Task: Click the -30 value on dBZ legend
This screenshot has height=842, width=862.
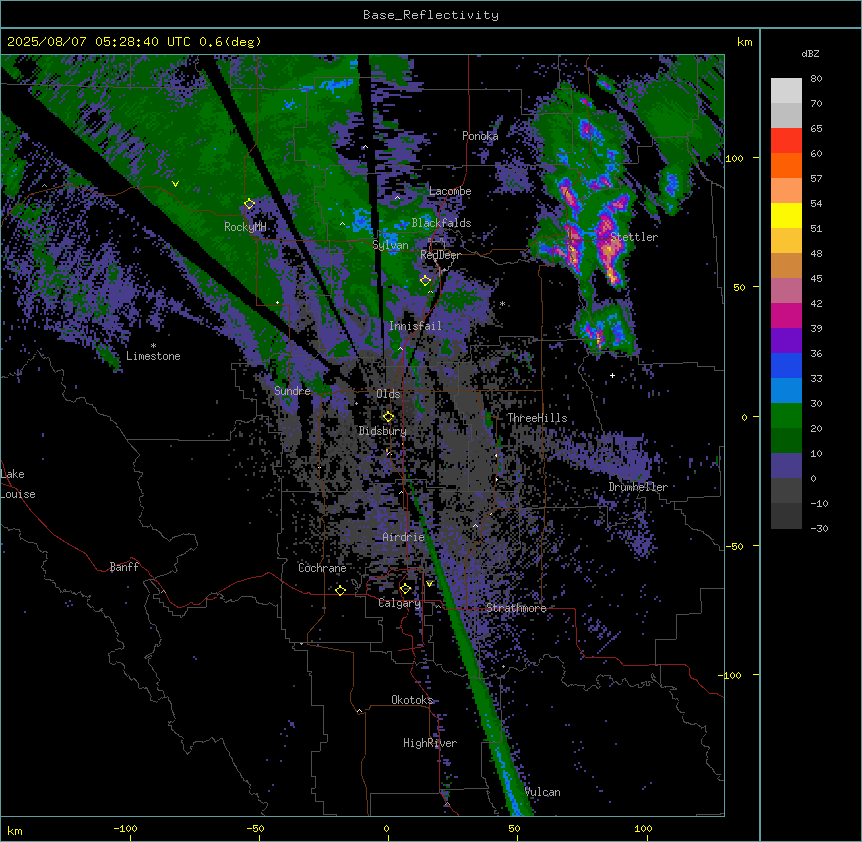Action: pos(819,528)
